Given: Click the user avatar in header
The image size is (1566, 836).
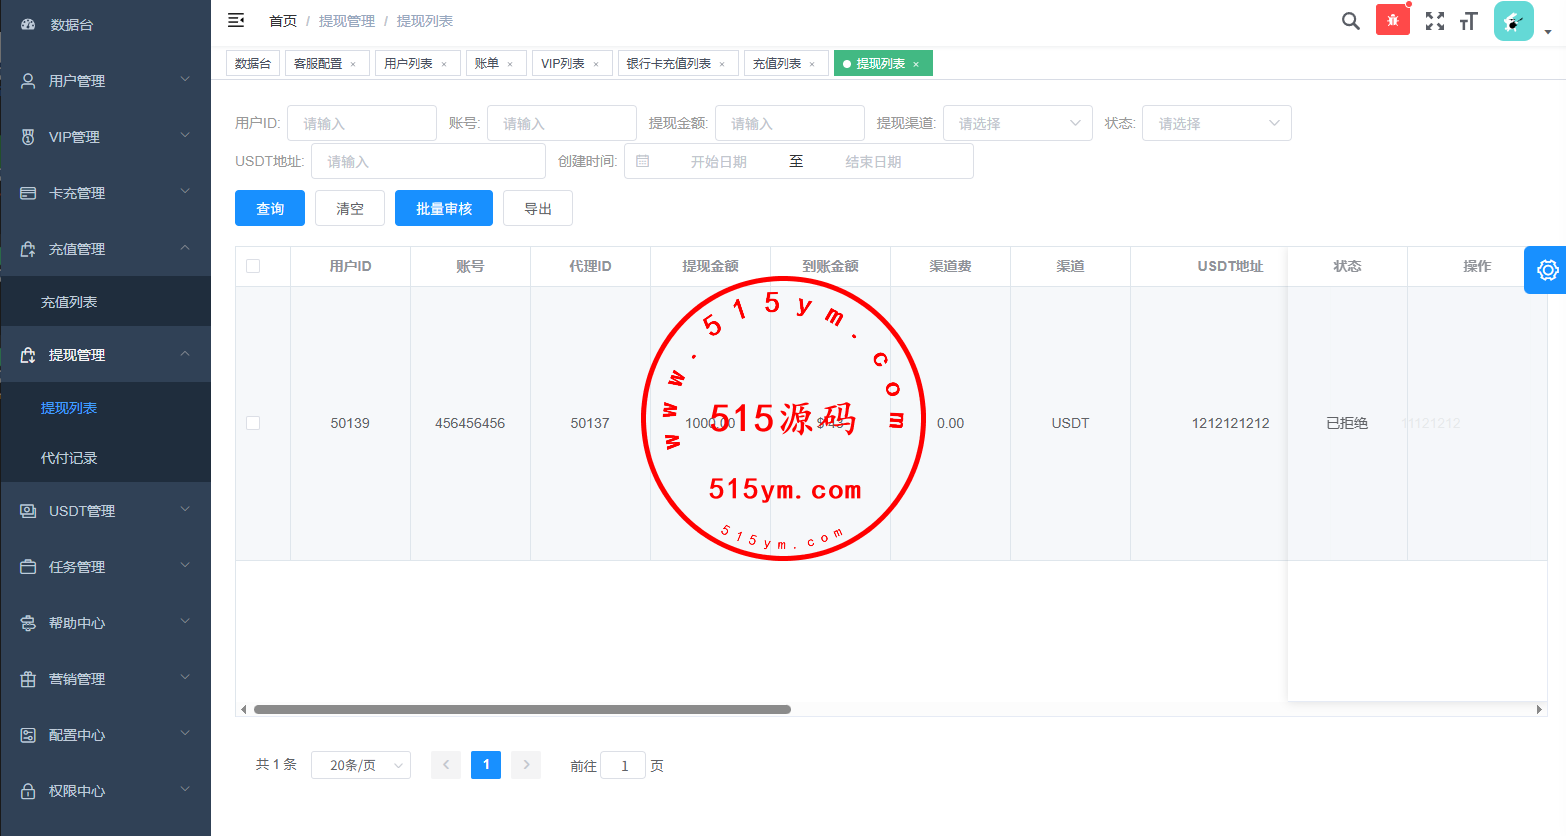Looking at the screenshot, I should coord(1513,21).
